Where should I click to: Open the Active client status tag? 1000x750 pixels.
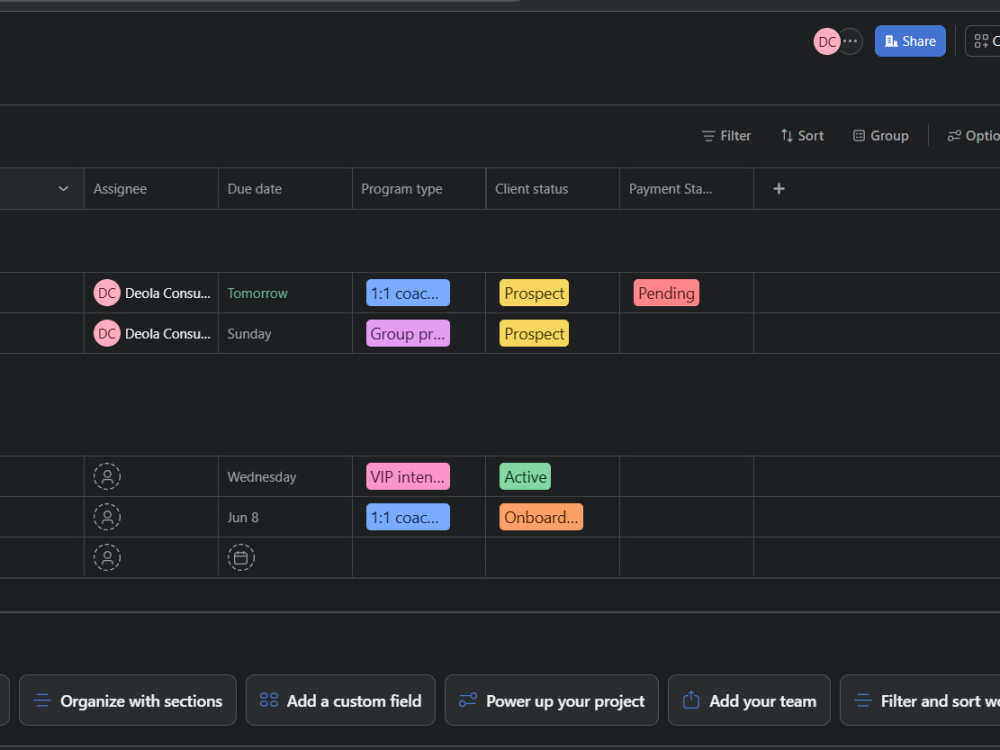pos(525,477)
